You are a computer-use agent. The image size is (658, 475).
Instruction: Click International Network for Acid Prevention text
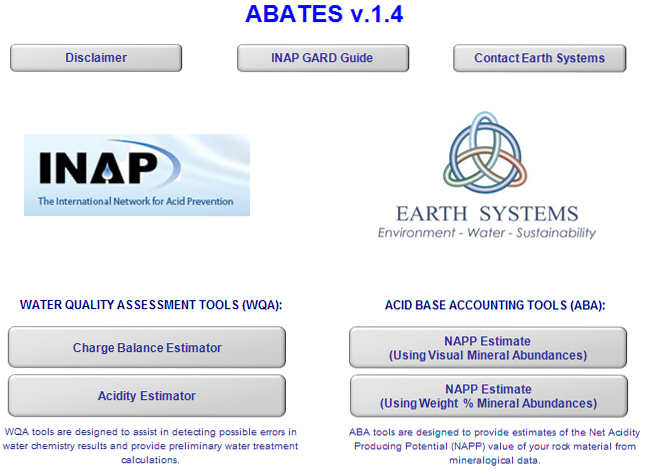coord(136,201)
